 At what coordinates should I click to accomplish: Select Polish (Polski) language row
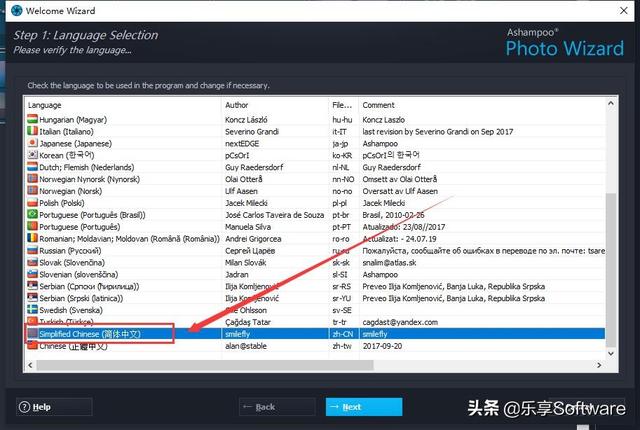(x=315, y=203)
